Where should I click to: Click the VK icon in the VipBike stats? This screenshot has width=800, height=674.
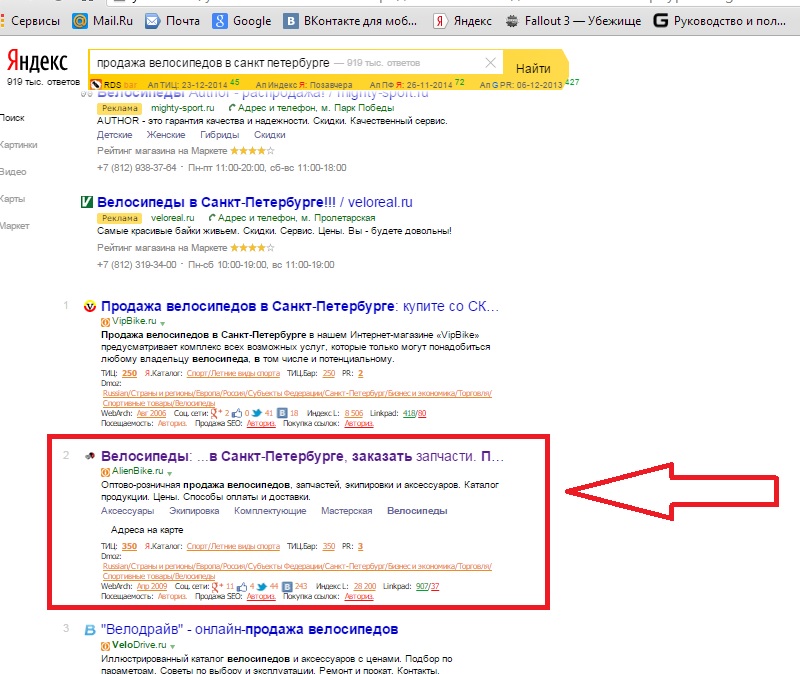click(x=282, y=413)
